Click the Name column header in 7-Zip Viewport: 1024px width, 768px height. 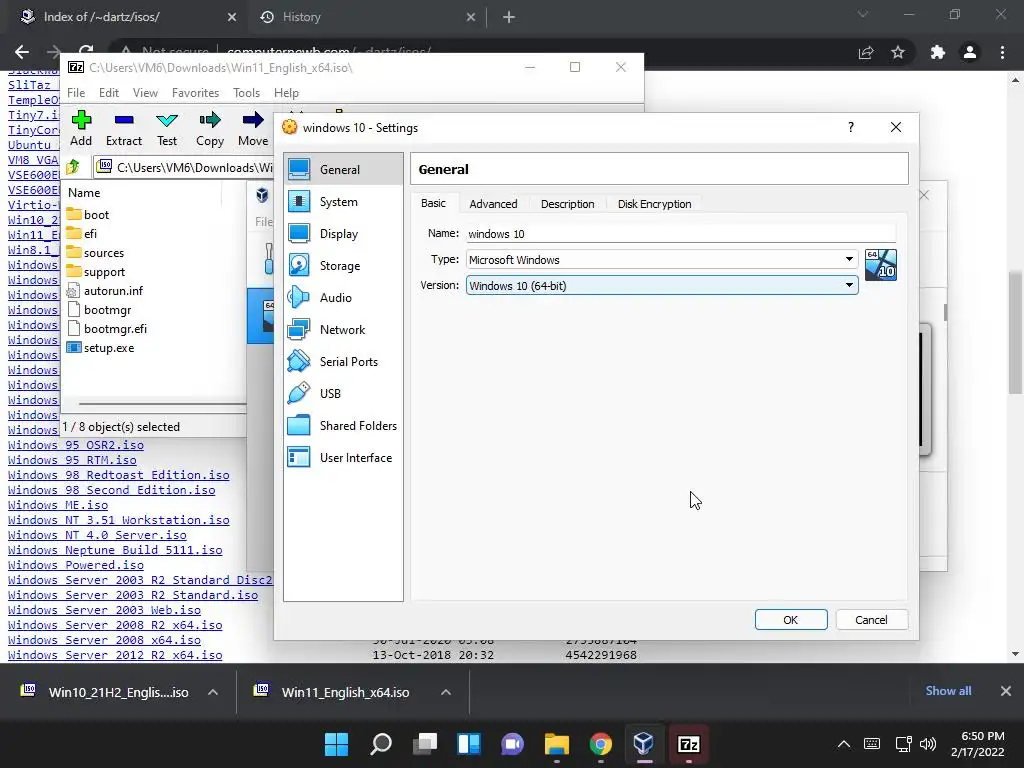click(84, 193)
